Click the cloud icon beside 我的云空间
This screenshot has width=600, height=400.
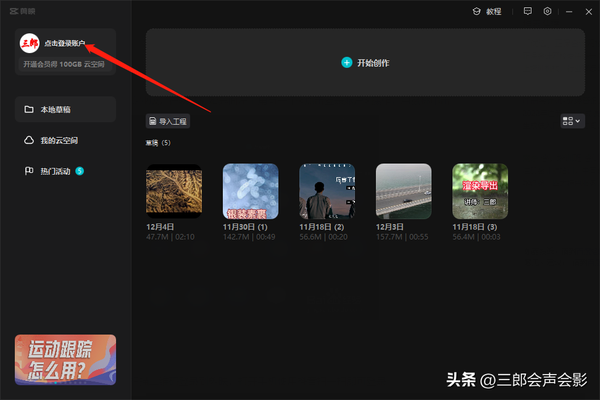29,140
